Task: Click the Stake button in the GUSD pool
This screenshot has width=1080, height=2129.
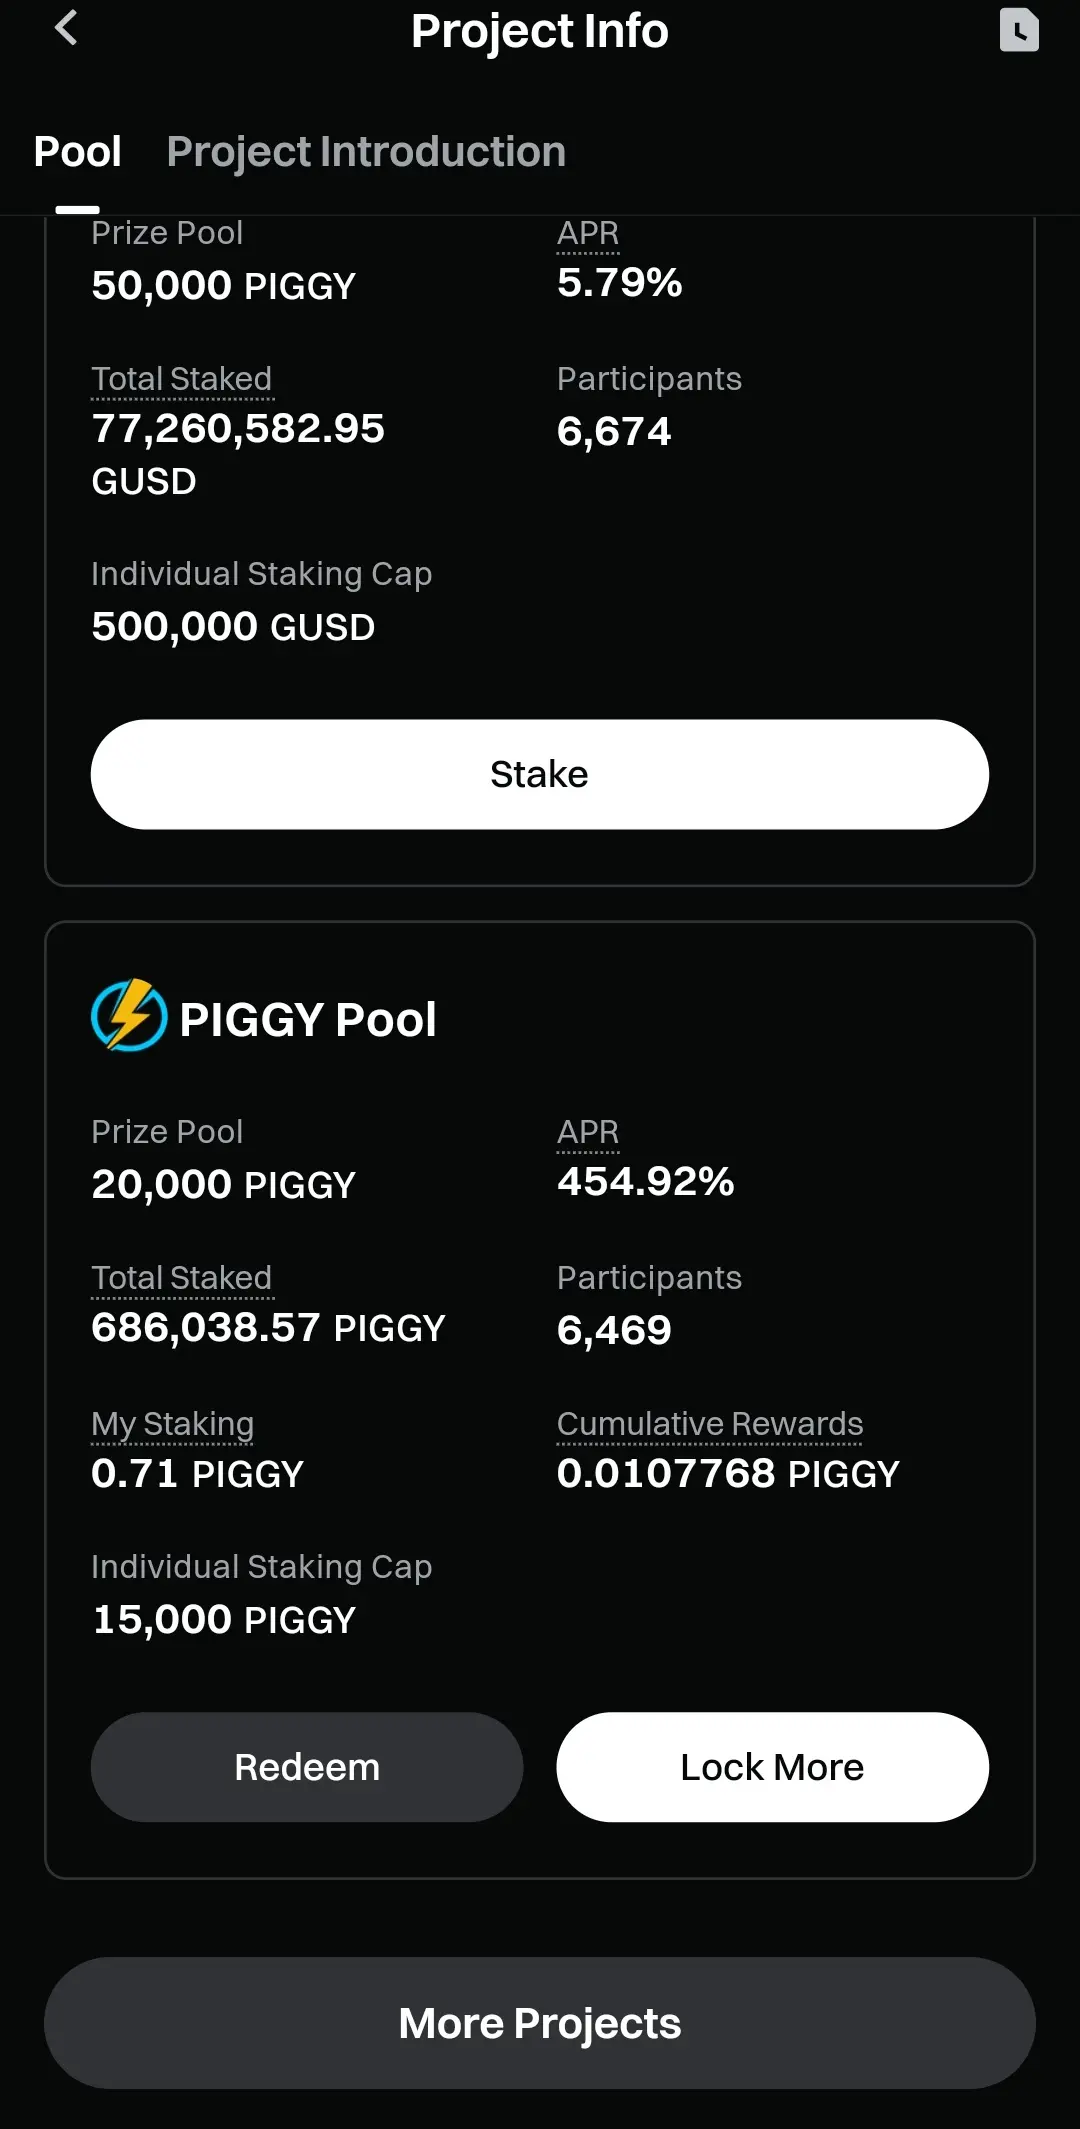Action: (x=540, y=774)
